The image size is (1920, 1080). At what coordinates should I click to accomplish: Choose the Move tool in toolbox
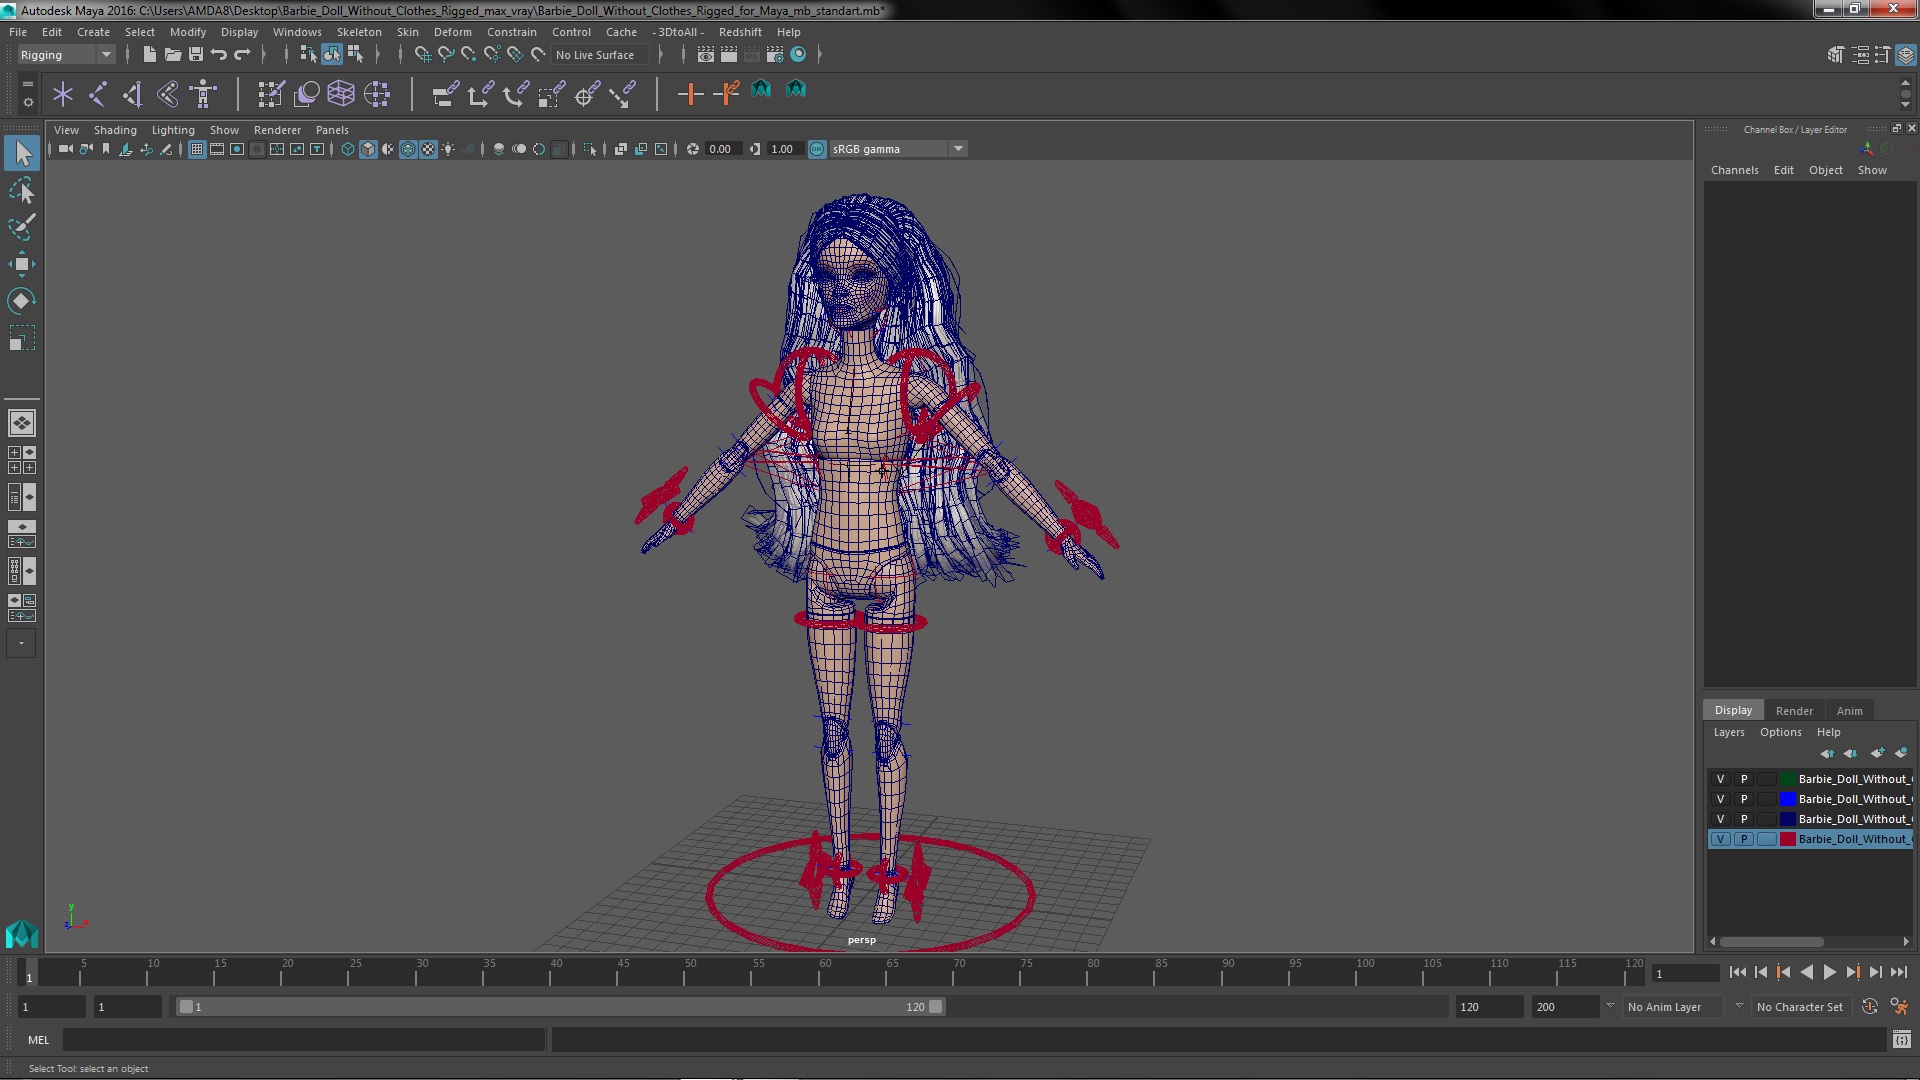click(x=22, y=264)
